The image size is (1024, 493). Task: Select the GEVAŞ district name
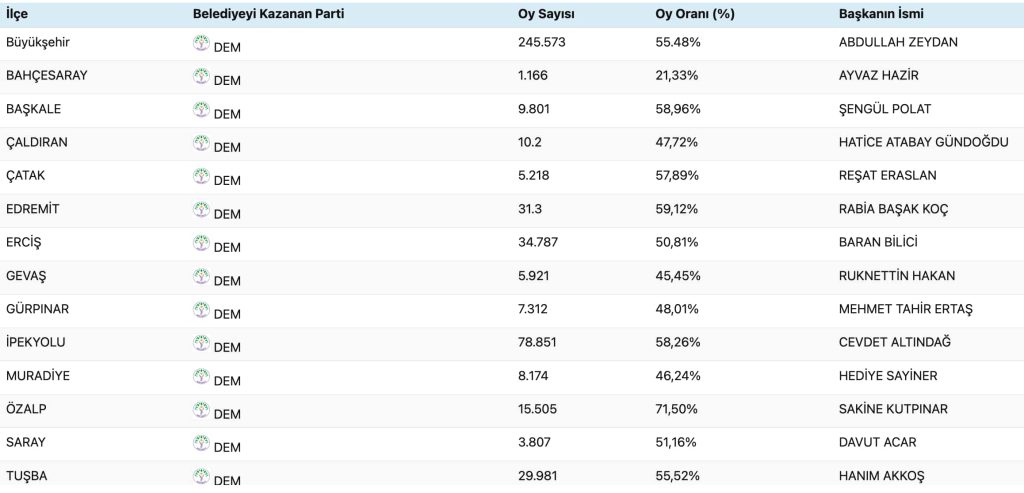(26, 275)
